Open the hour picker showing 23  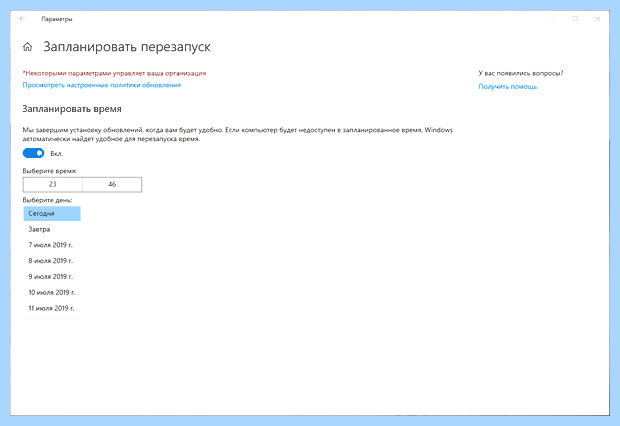click(x=53, y=184)
